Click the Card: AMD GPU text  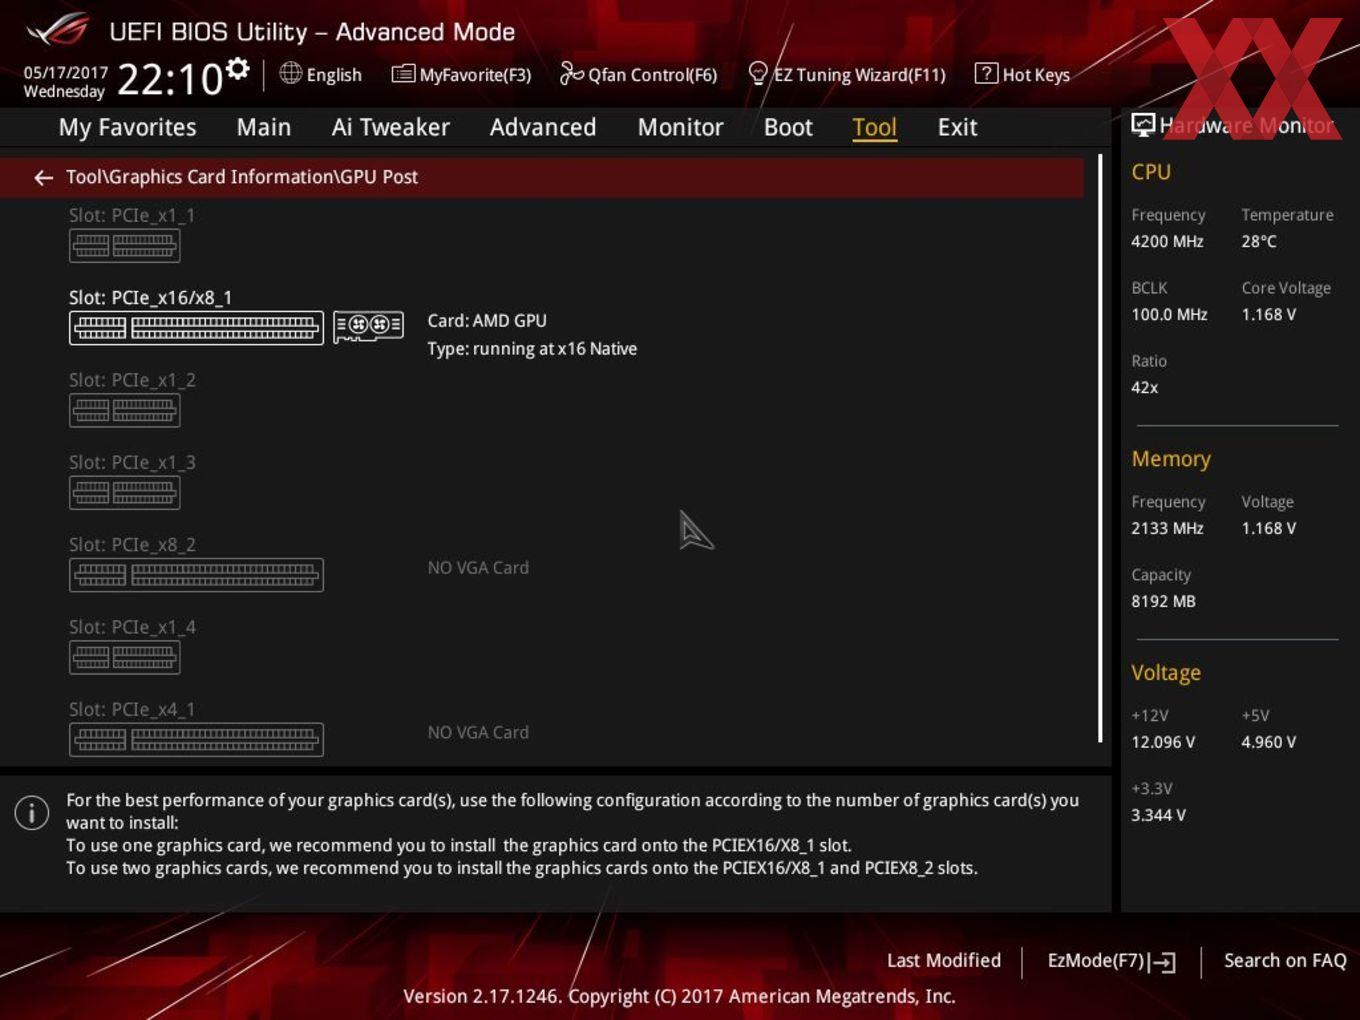[487, 321]
